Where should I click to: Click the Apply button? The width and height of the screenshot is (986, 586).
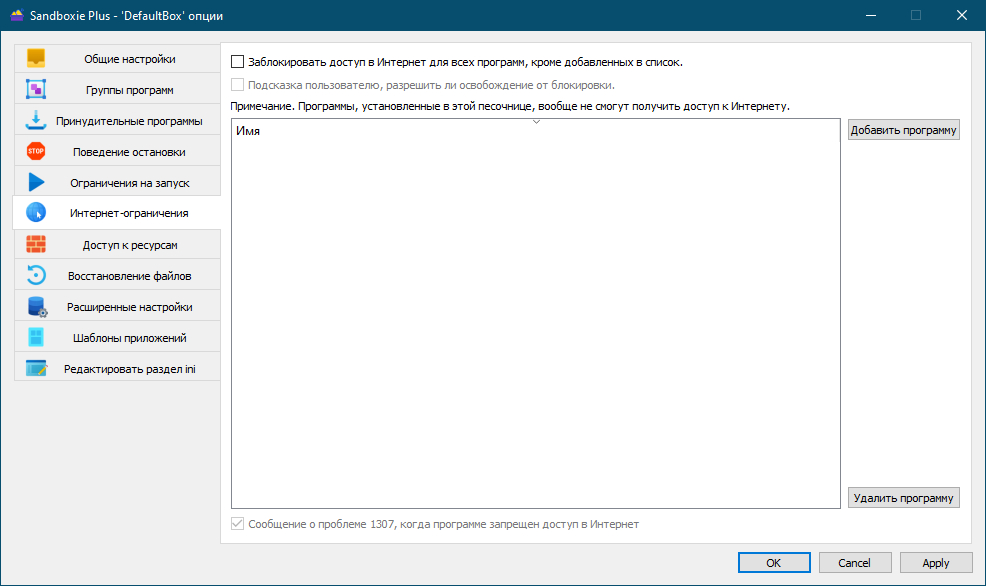point(936,563)
